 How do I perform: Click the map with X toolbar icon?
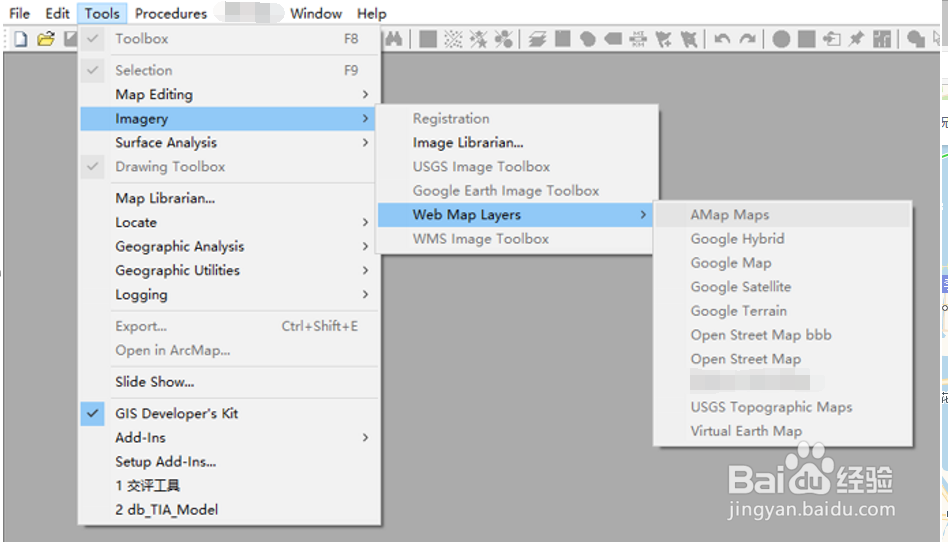pyautogui.click(x=689, y=39)
